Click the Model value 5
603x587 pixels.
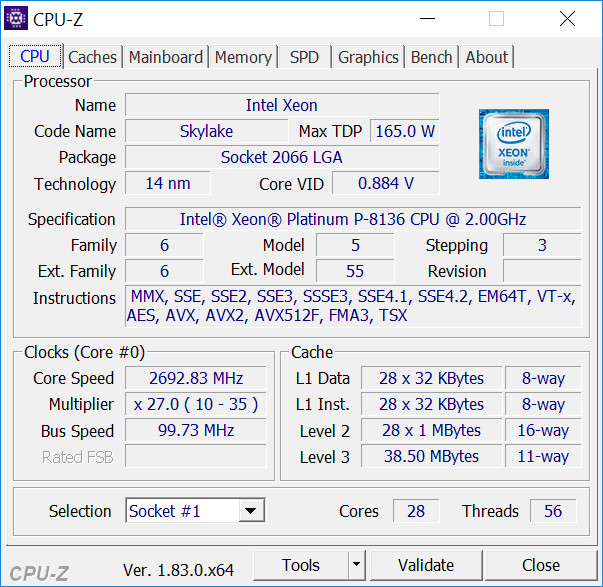(355, 245)
